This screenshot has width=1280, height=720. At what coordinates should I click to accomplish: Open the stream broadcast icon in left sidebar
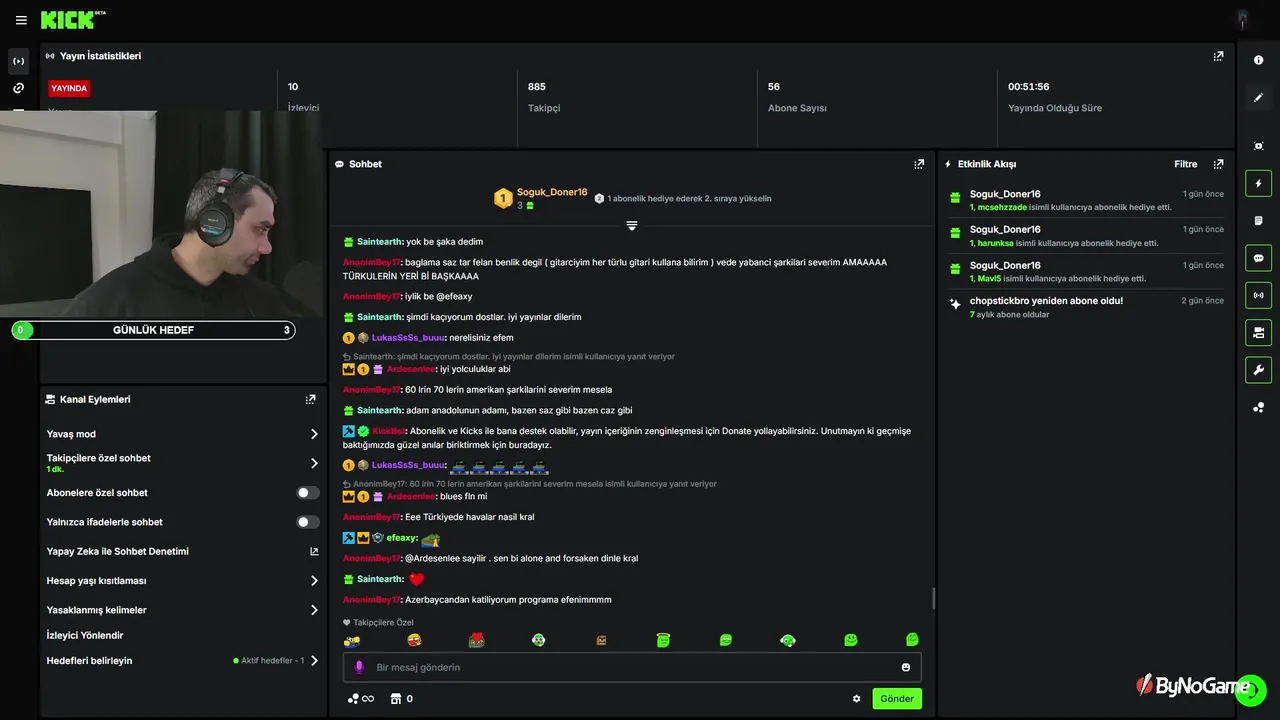[x=18, y=61]
